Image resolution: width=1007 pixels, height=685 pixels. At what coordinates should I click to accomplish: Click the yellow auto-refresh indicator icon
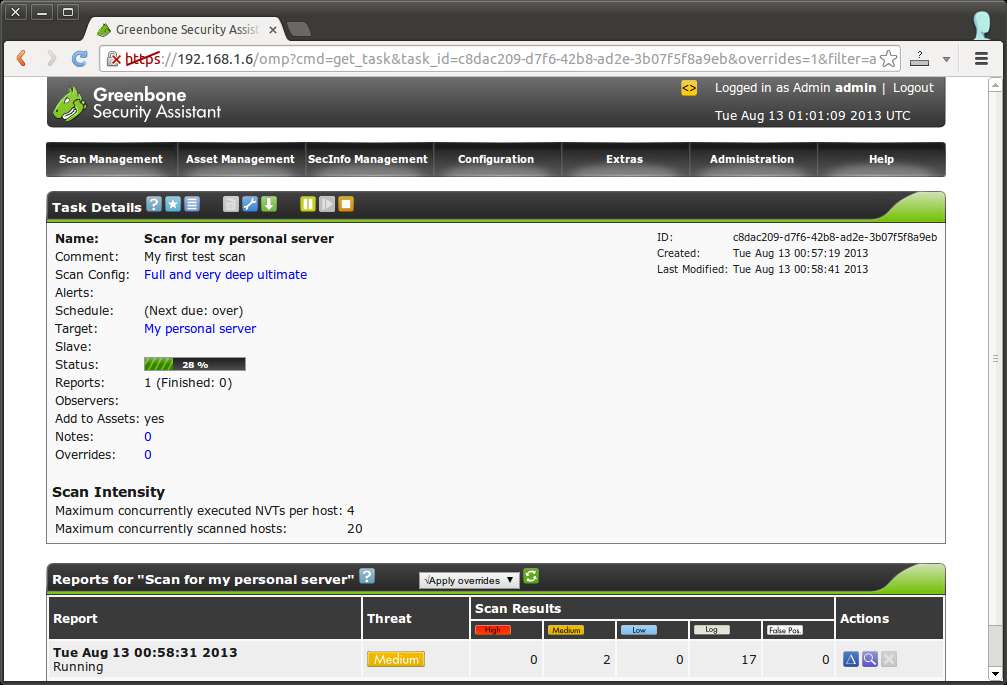(x=689, y=88)
